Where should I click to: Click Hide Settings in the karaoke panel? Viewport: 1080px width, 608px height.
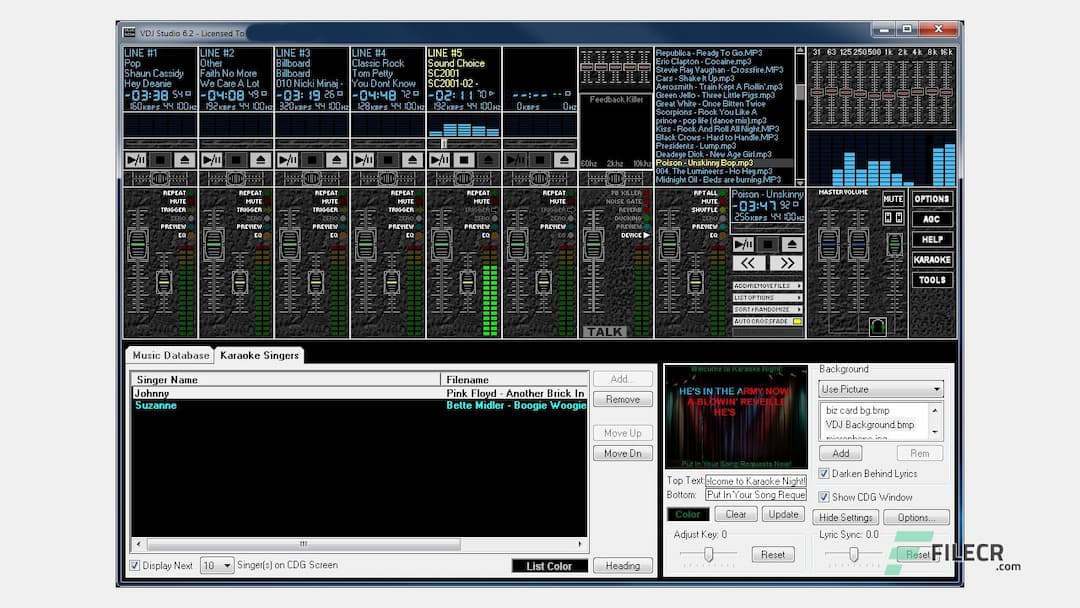(x=845, y=517)
